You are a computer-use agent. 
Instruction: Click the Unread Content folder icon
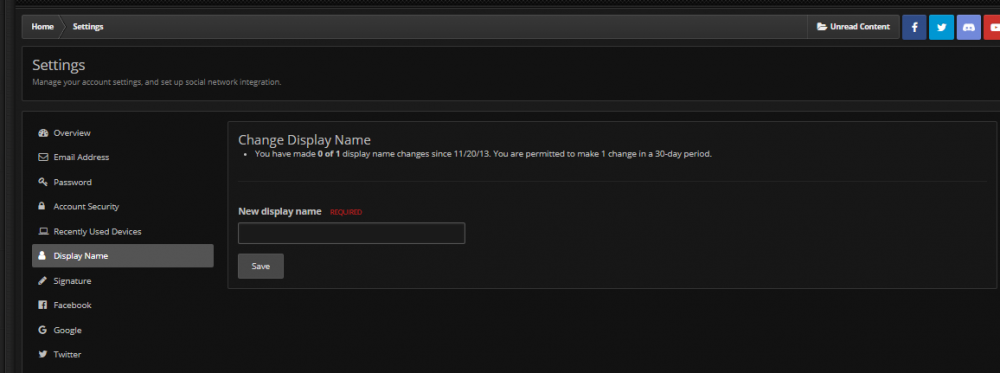coord(821,27)
